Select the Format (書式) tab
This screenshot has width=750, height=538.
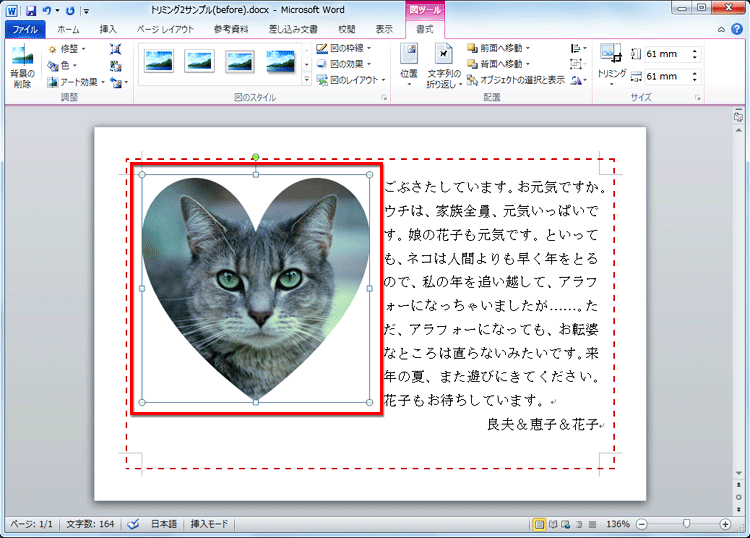coord(425,29)
